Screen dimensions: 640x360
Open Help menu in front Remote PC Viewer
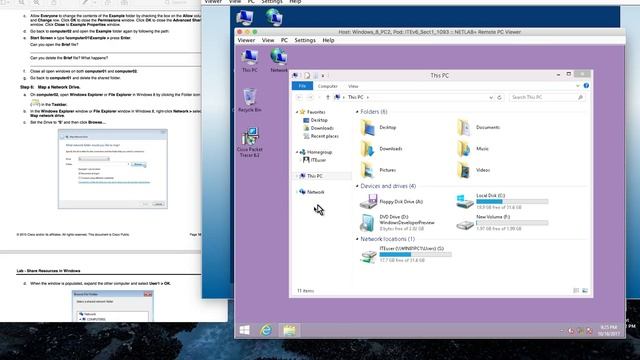tap(328, 40)
